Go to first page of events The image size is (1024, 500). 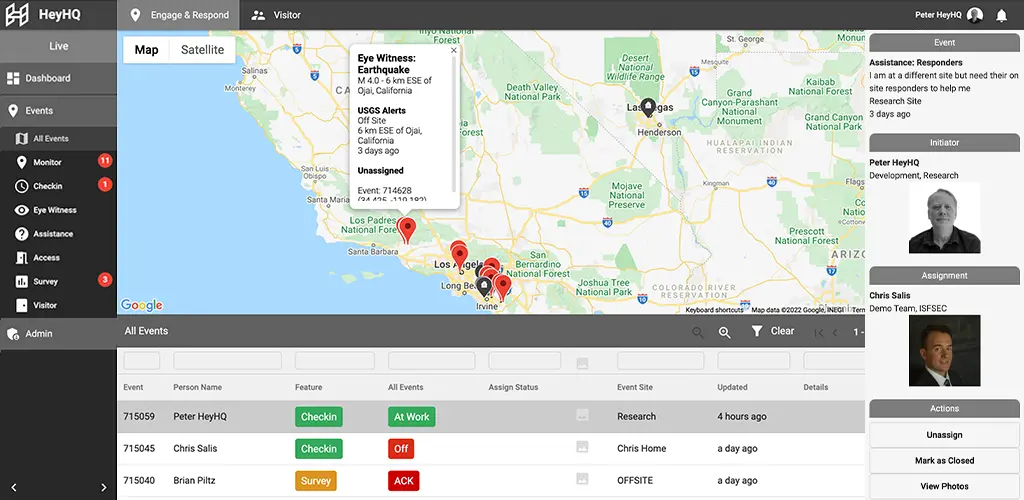(818, 333)
